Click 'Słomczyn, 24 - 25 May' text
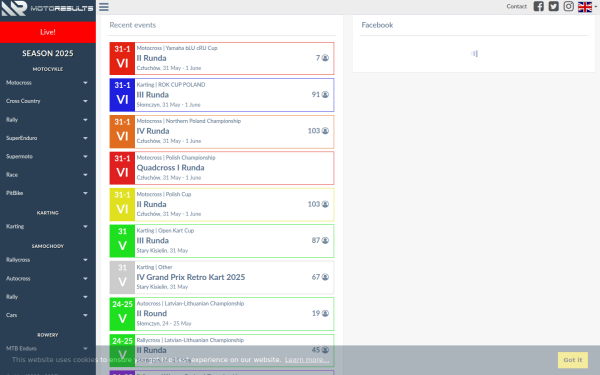The width and height of the screenshot is (600, 375). click(x=164, y=323)
